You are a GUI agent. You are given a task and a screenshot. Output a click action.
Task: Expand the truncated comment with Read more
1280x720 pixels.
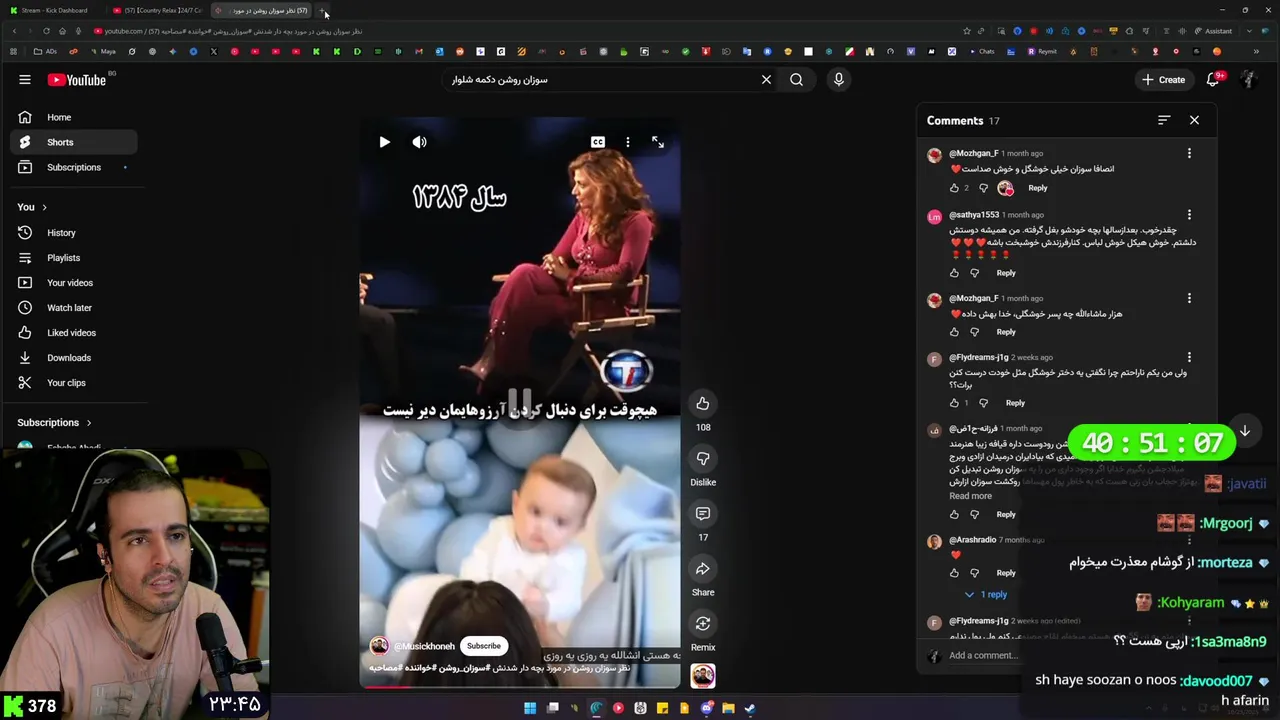tap(970, 496)
